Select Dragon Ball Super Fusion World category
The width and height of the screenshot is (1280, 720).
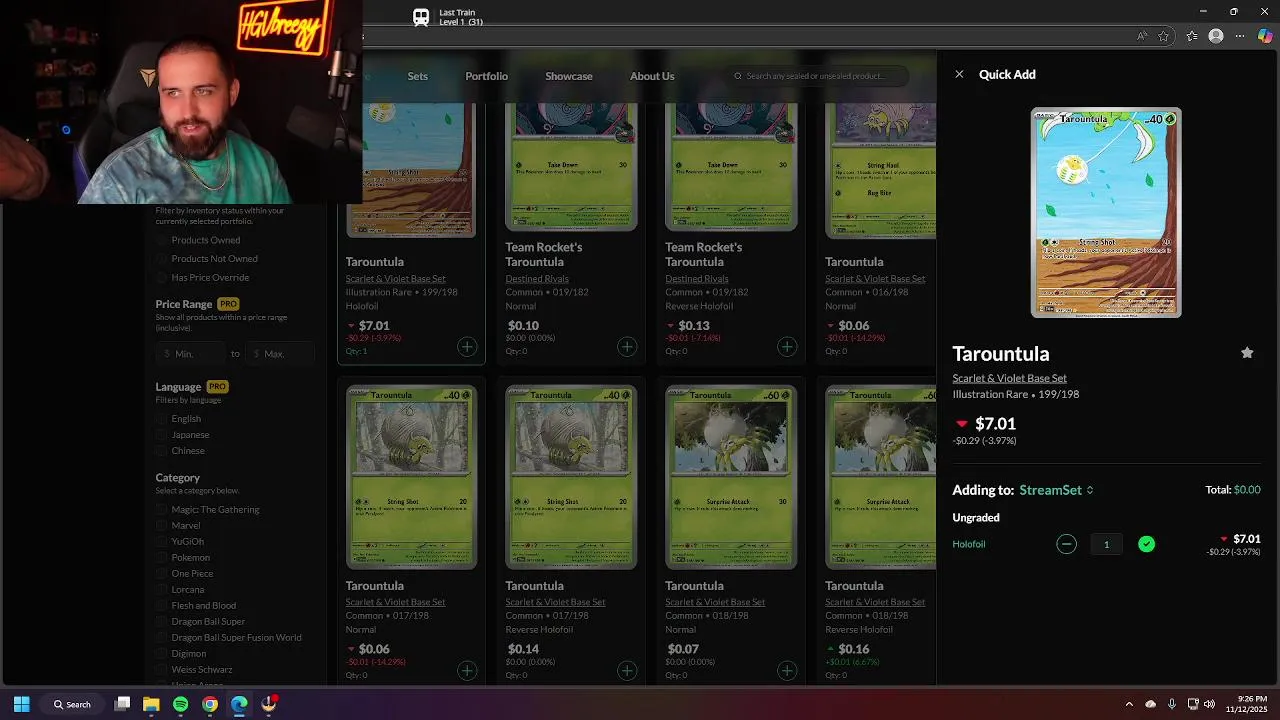pos(161,638)
